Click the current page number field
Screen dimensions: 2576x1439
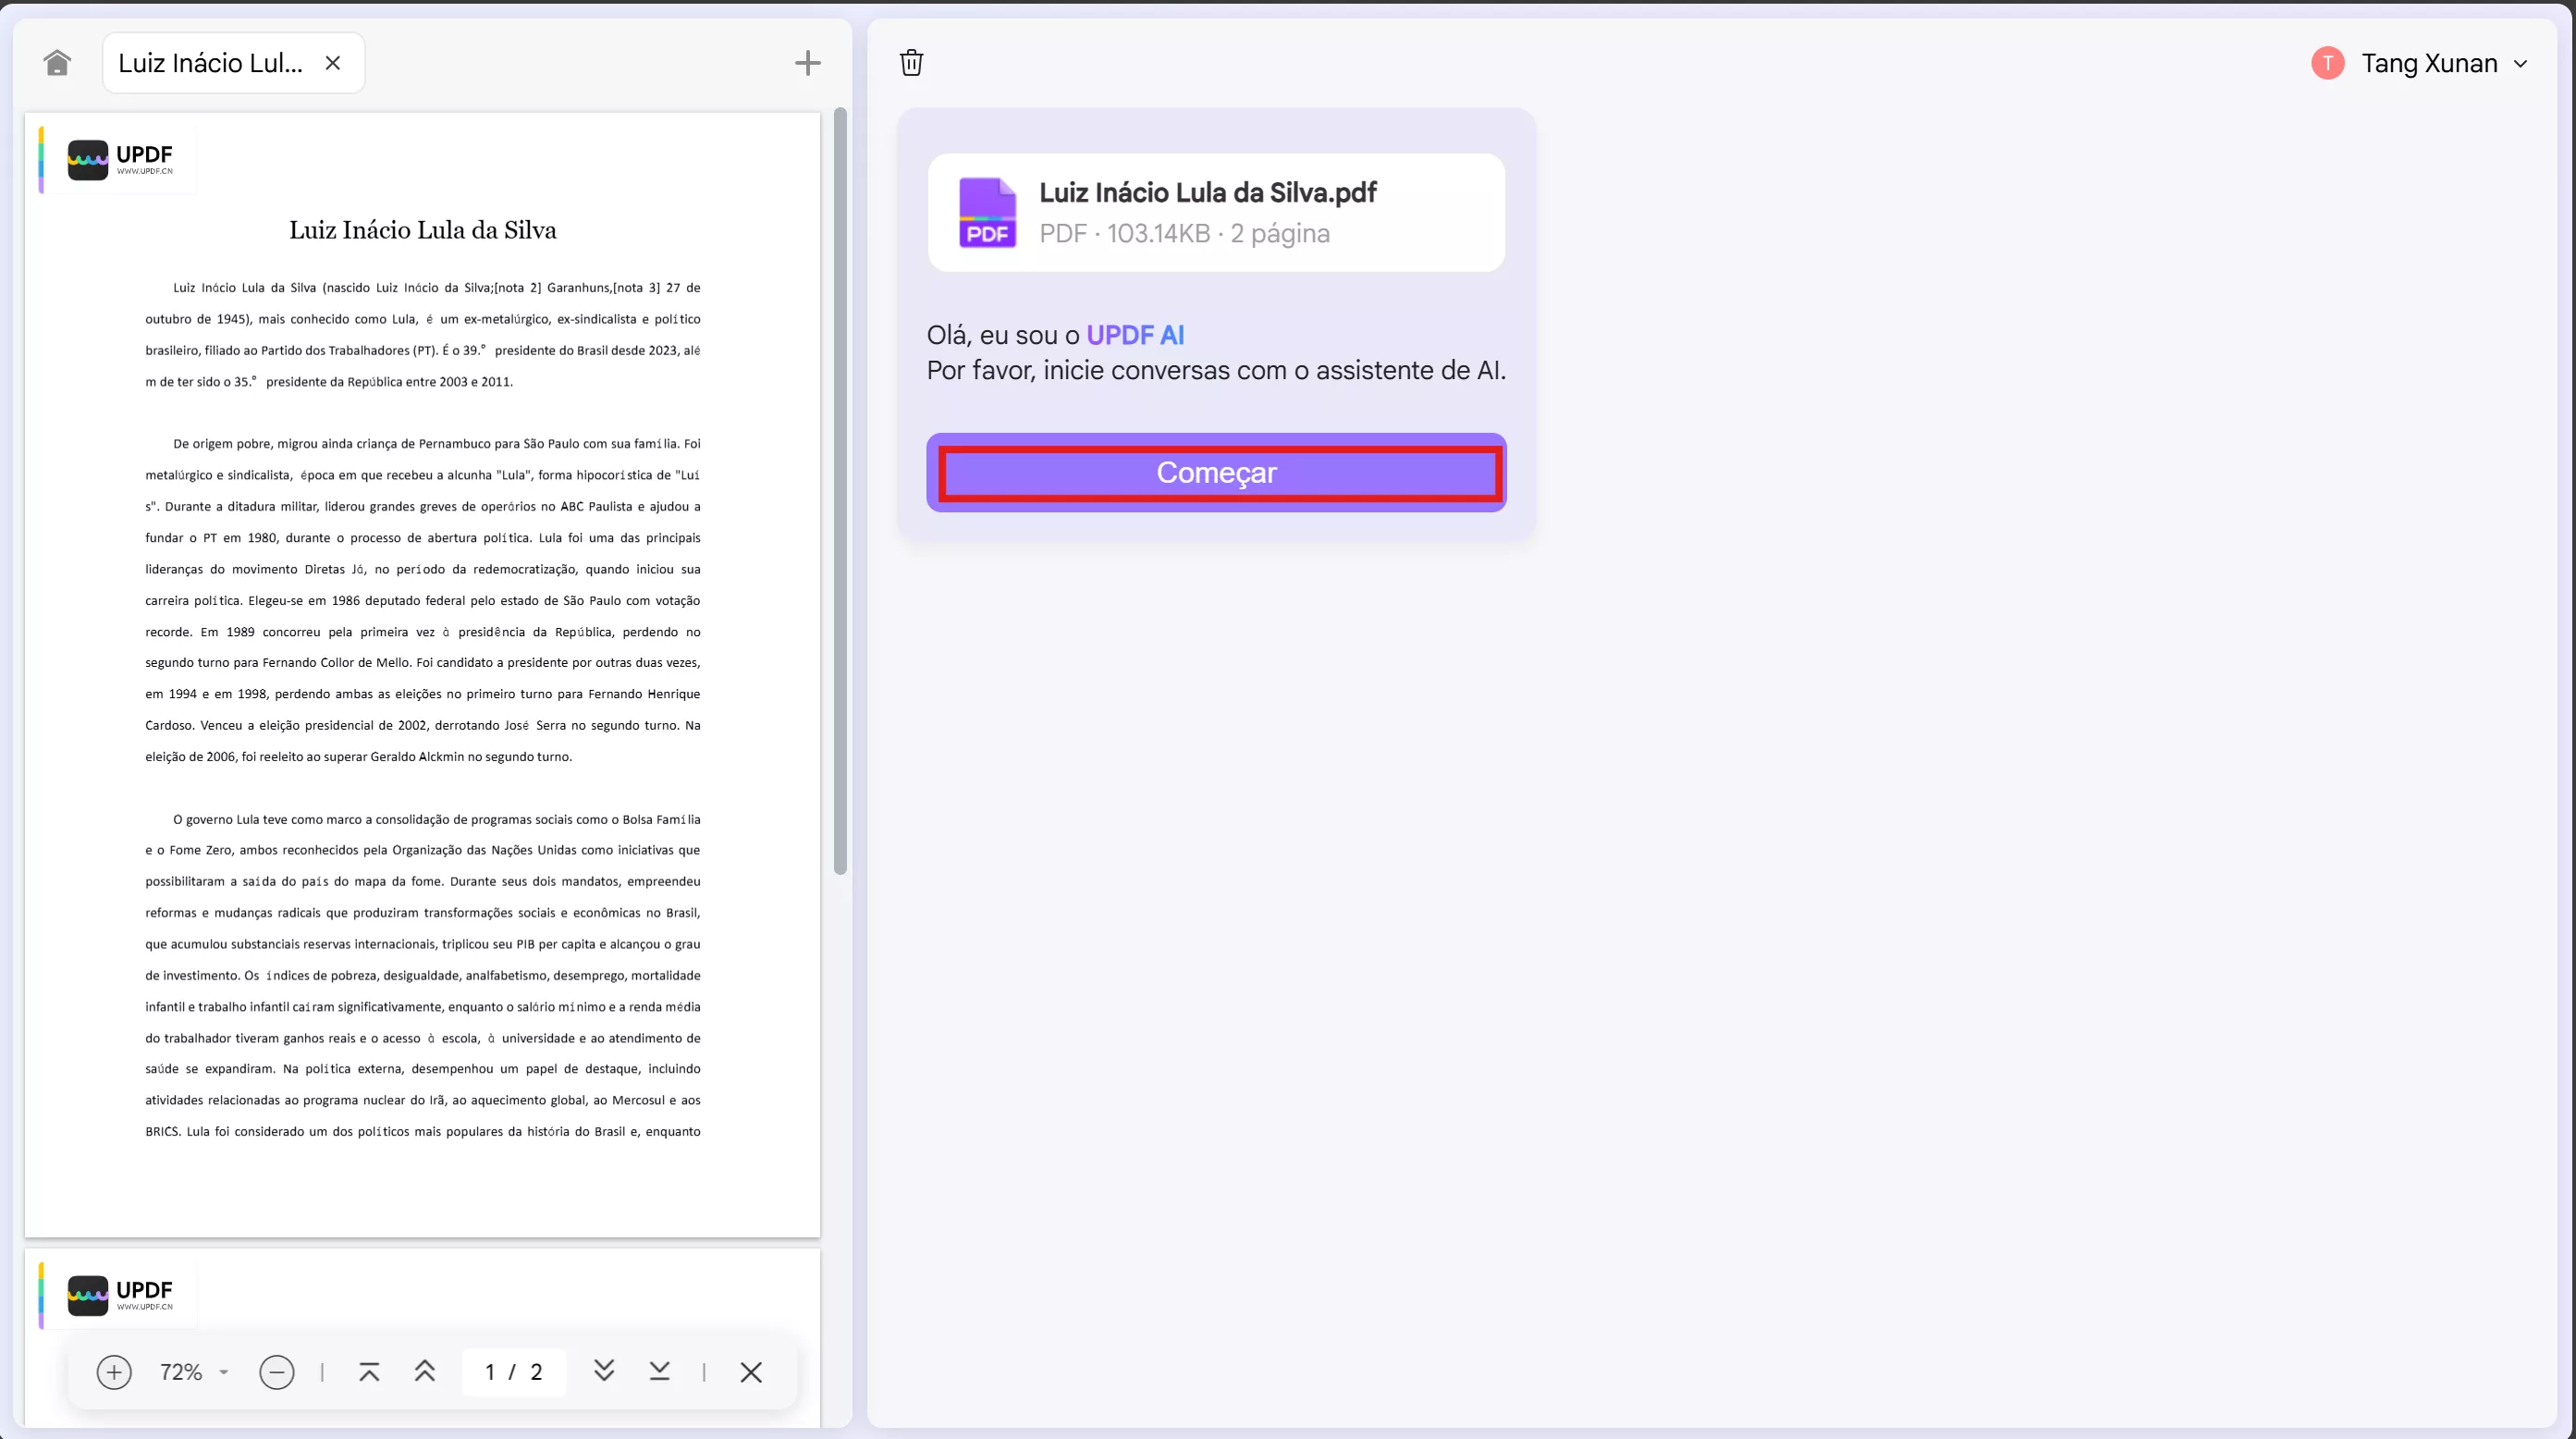491,1372
